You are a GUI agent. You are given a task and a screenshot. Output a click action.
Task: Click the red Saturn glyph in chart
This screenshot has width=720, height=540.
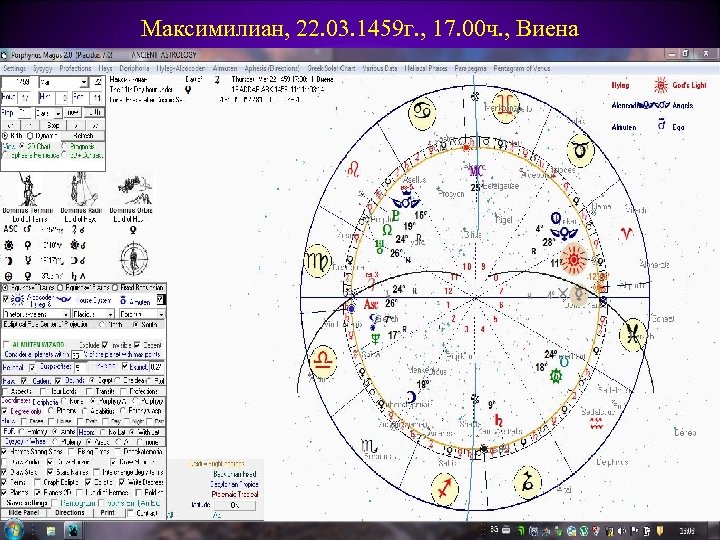click(498, 420)
